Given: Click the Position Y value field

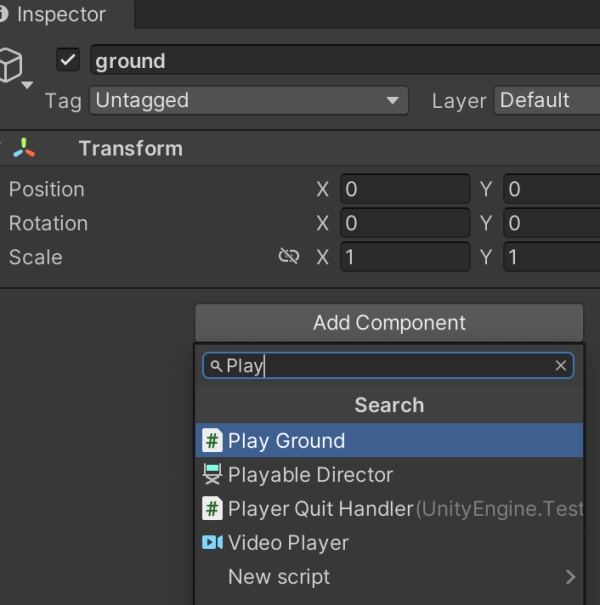Looking at the screenshot, I should 552,189.
